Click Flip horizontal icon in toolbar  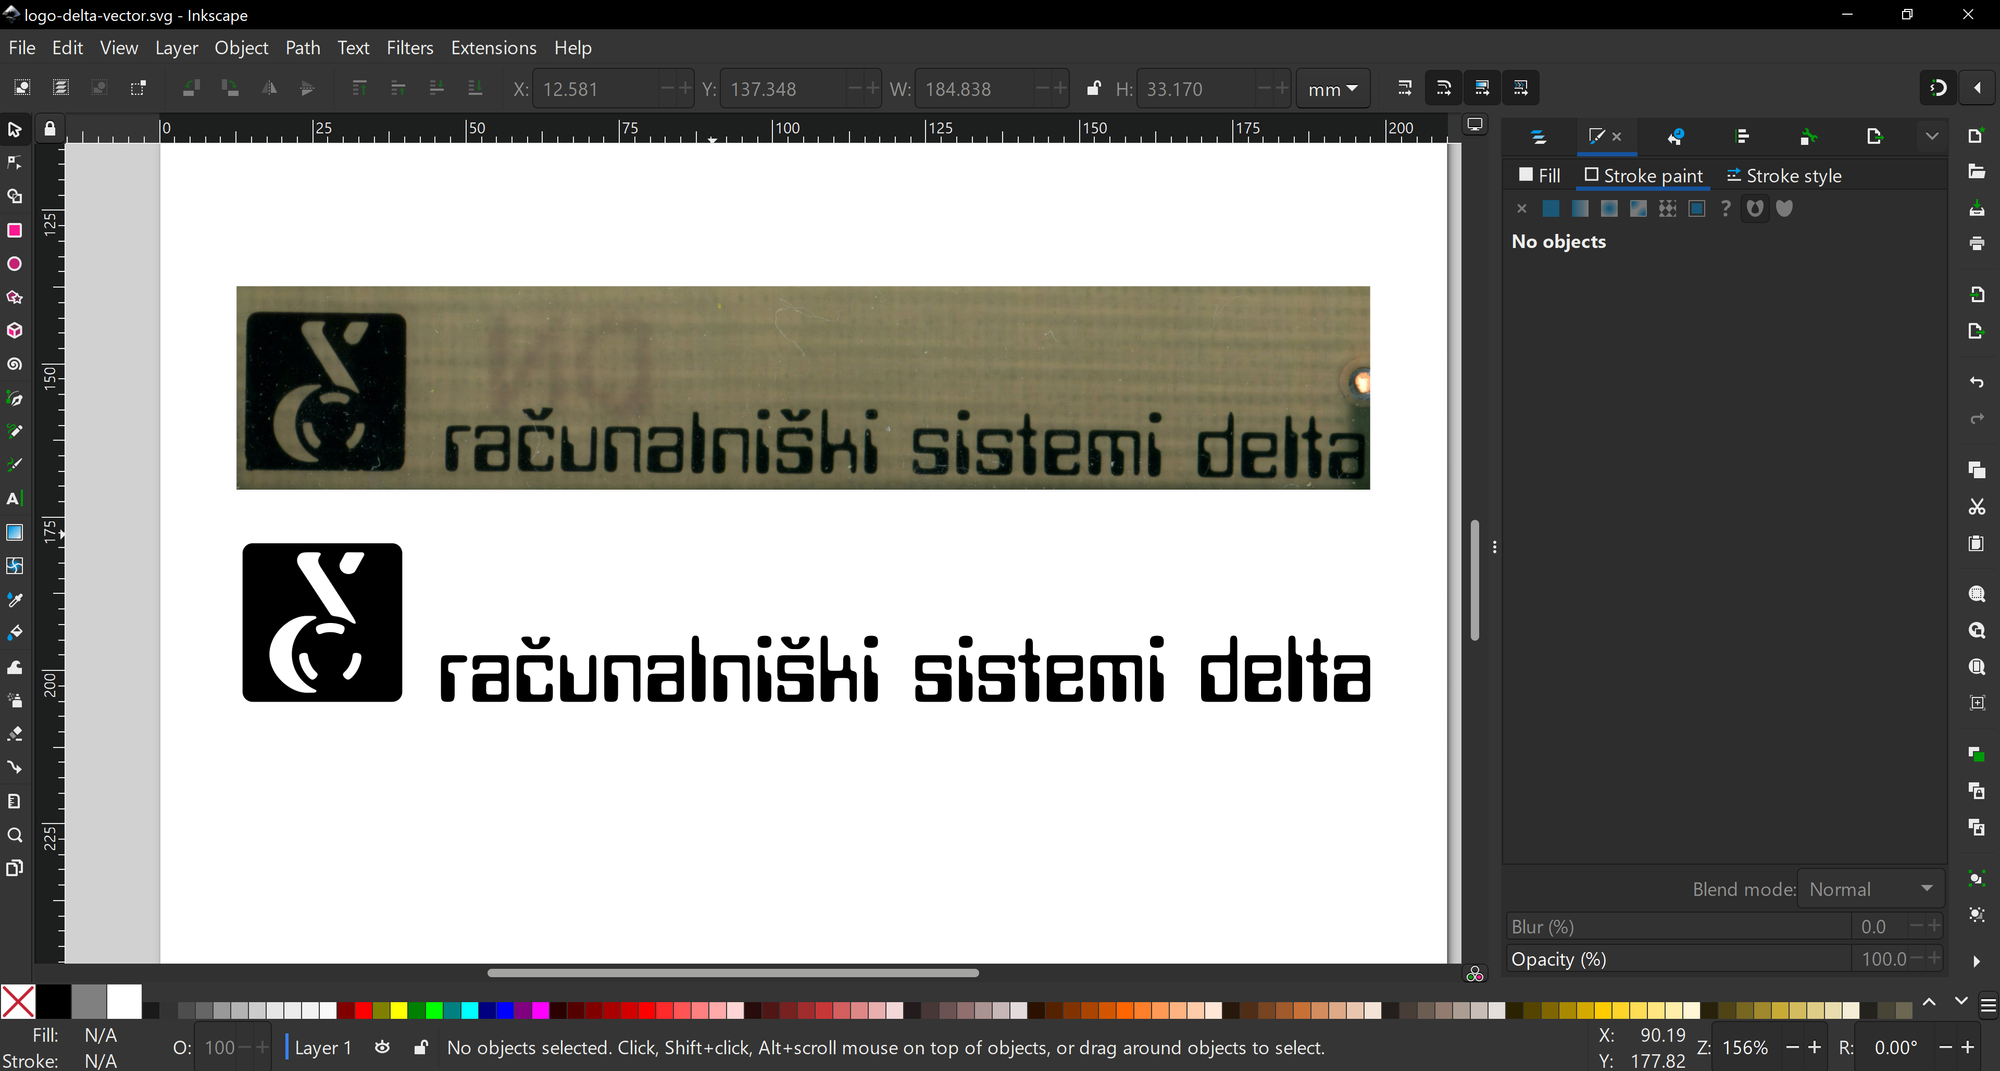click(x=269, y=88)
